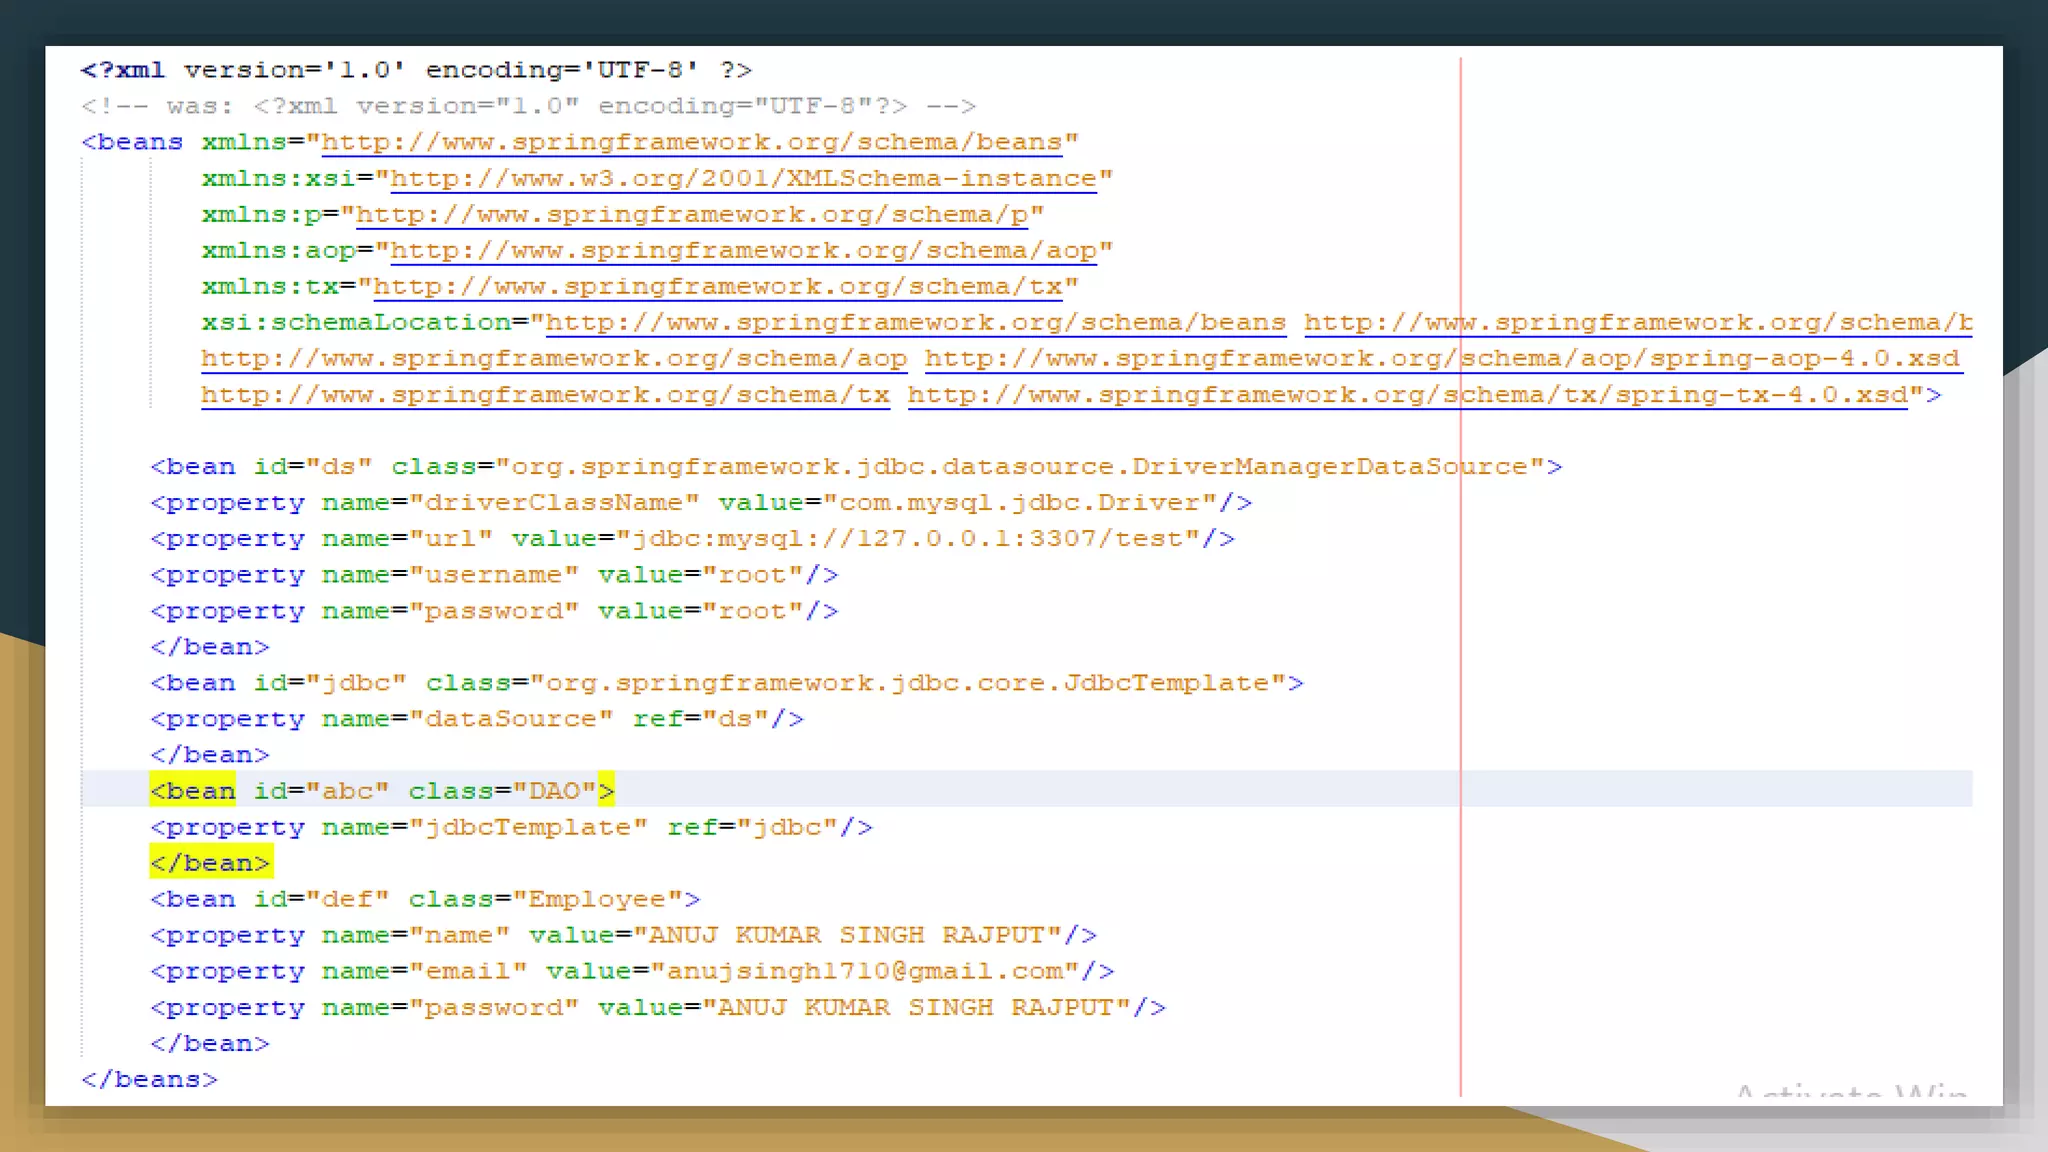
Task: Click the closing beans tag
Action: [x=149, y=1079]
